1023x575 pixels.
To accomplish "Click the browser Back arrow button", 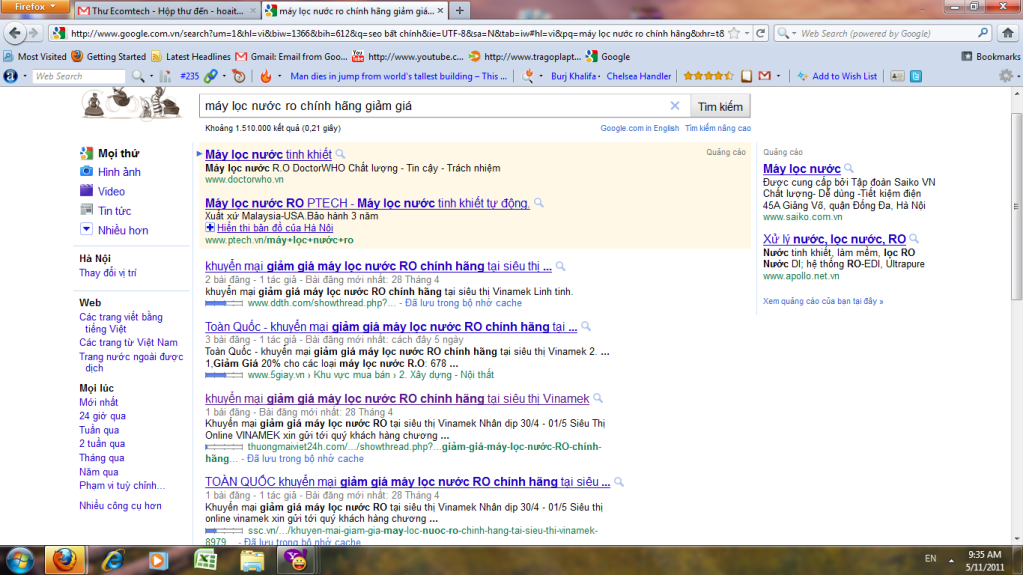I will point(15,33).
